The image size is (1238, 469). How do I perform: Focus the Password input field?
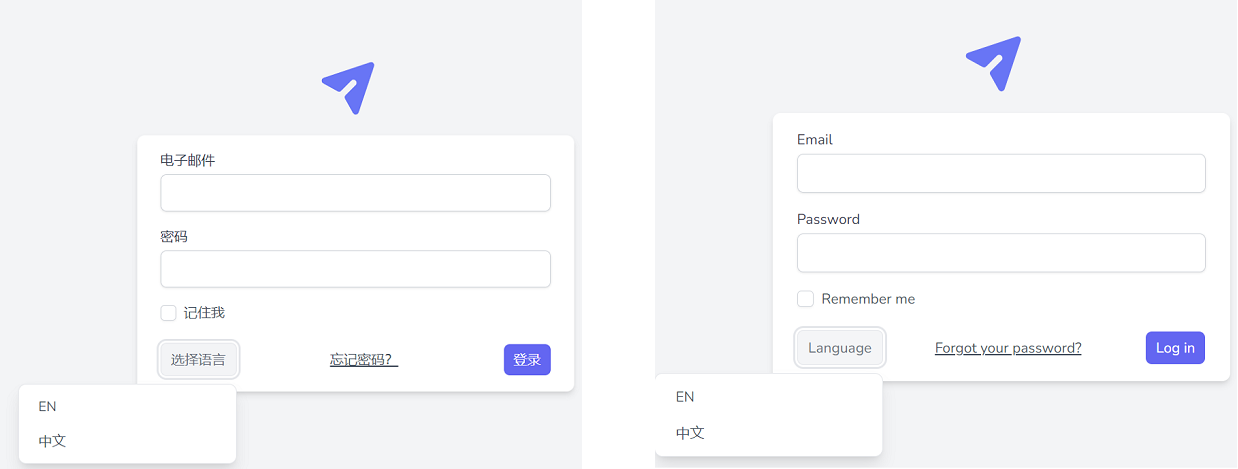point(1001,253)
